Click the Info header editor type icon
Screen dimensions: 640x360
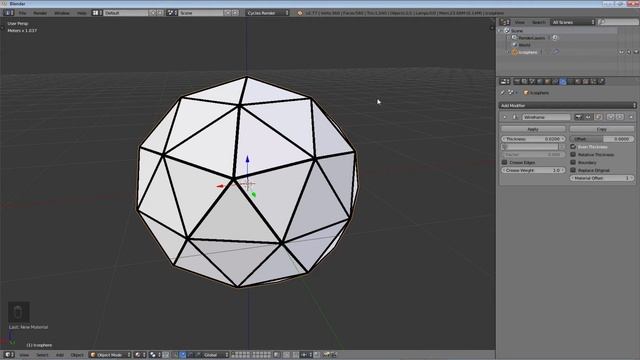click(9, 13)
